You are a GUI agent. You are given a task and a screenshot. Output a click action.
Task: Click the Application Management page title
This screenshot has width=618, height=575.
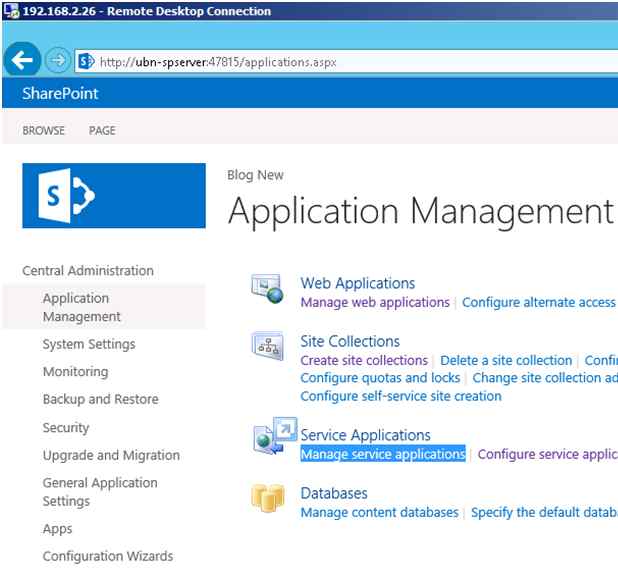[421, 211]
